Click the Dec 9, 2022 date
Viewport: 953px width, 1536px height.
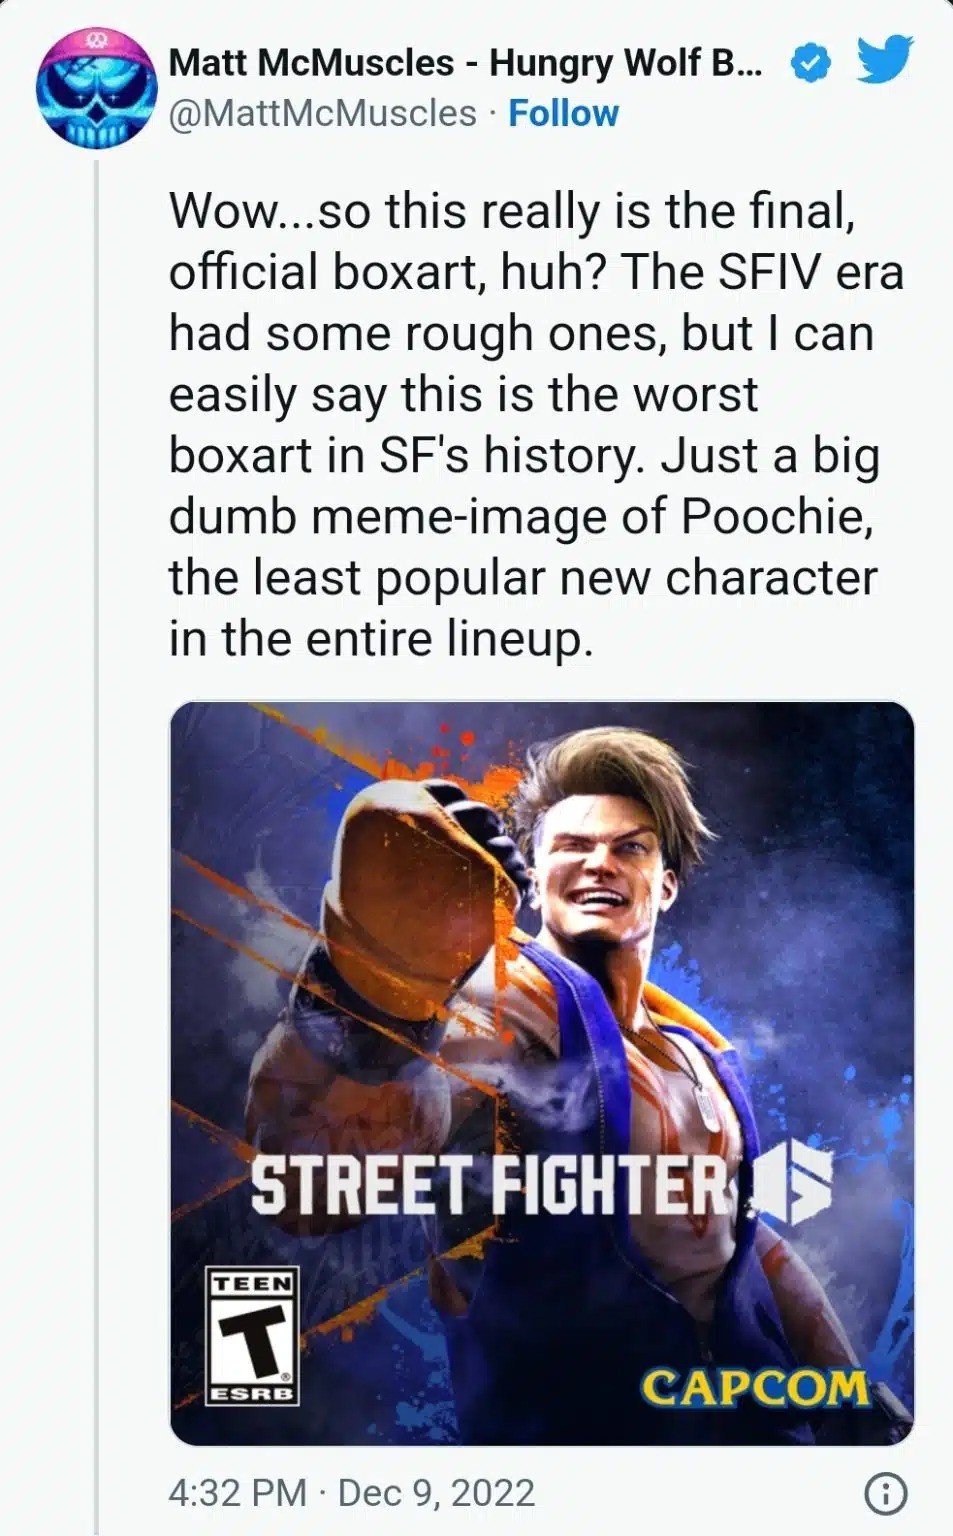tap(436, 1493)
